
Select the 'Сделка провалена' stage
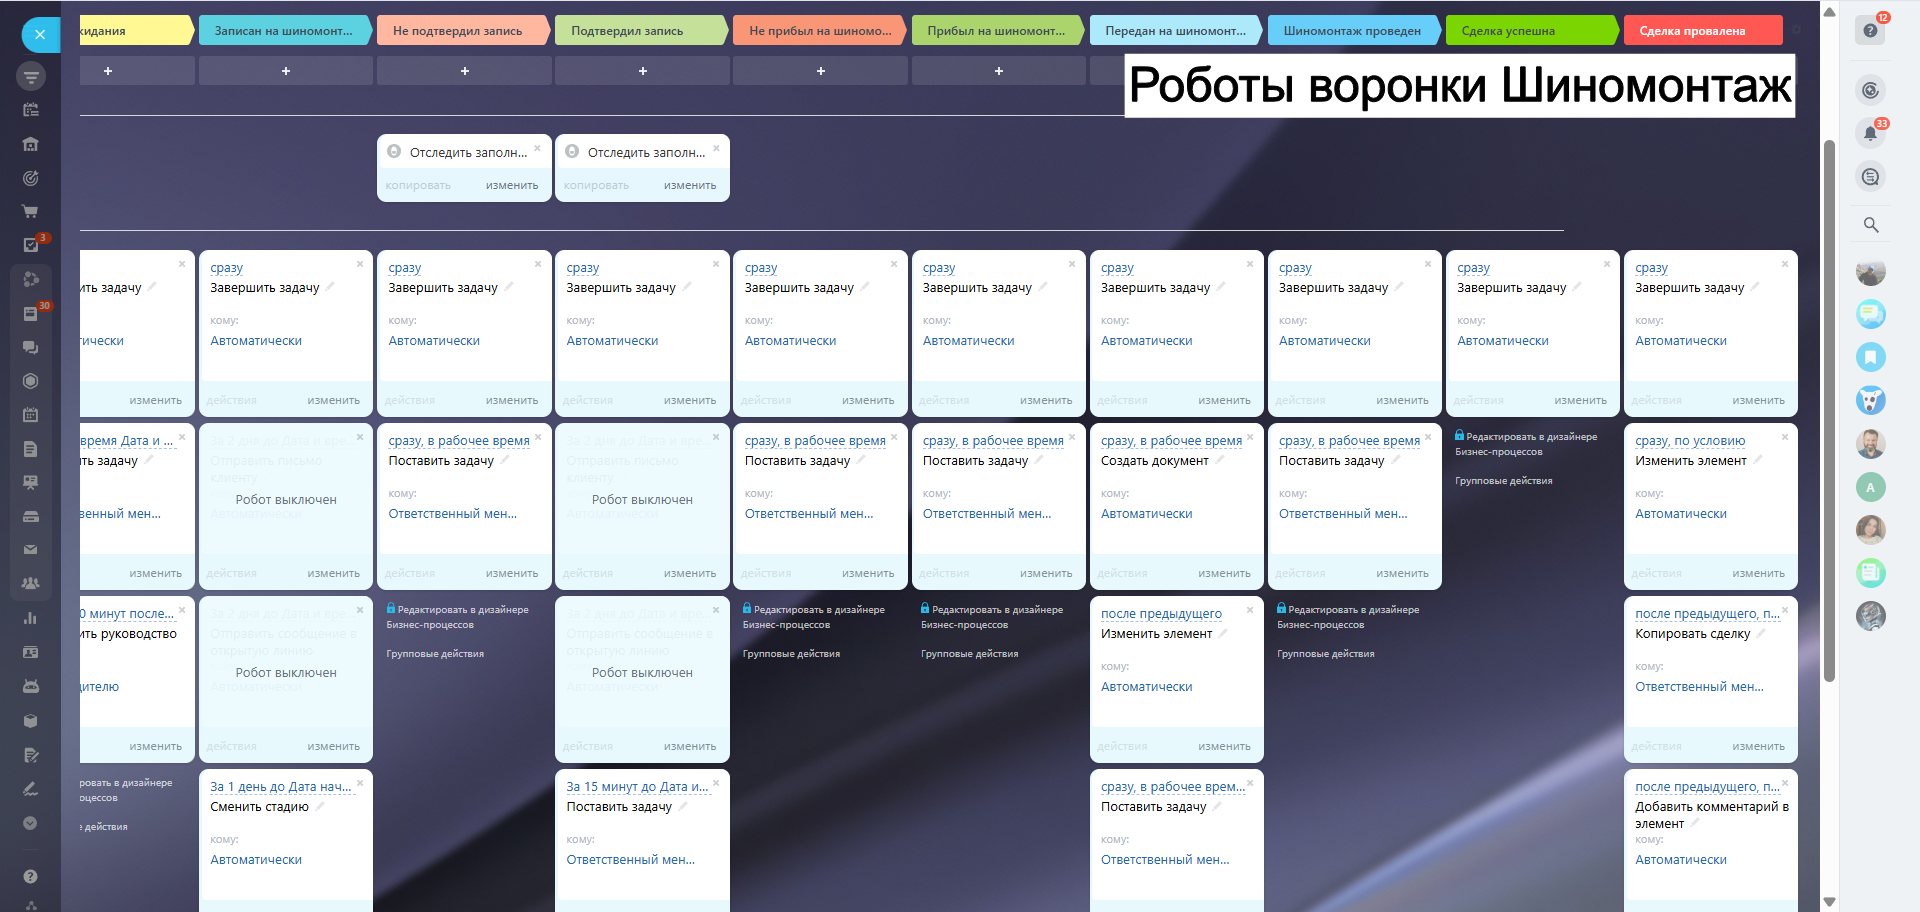click(1703, 31)
